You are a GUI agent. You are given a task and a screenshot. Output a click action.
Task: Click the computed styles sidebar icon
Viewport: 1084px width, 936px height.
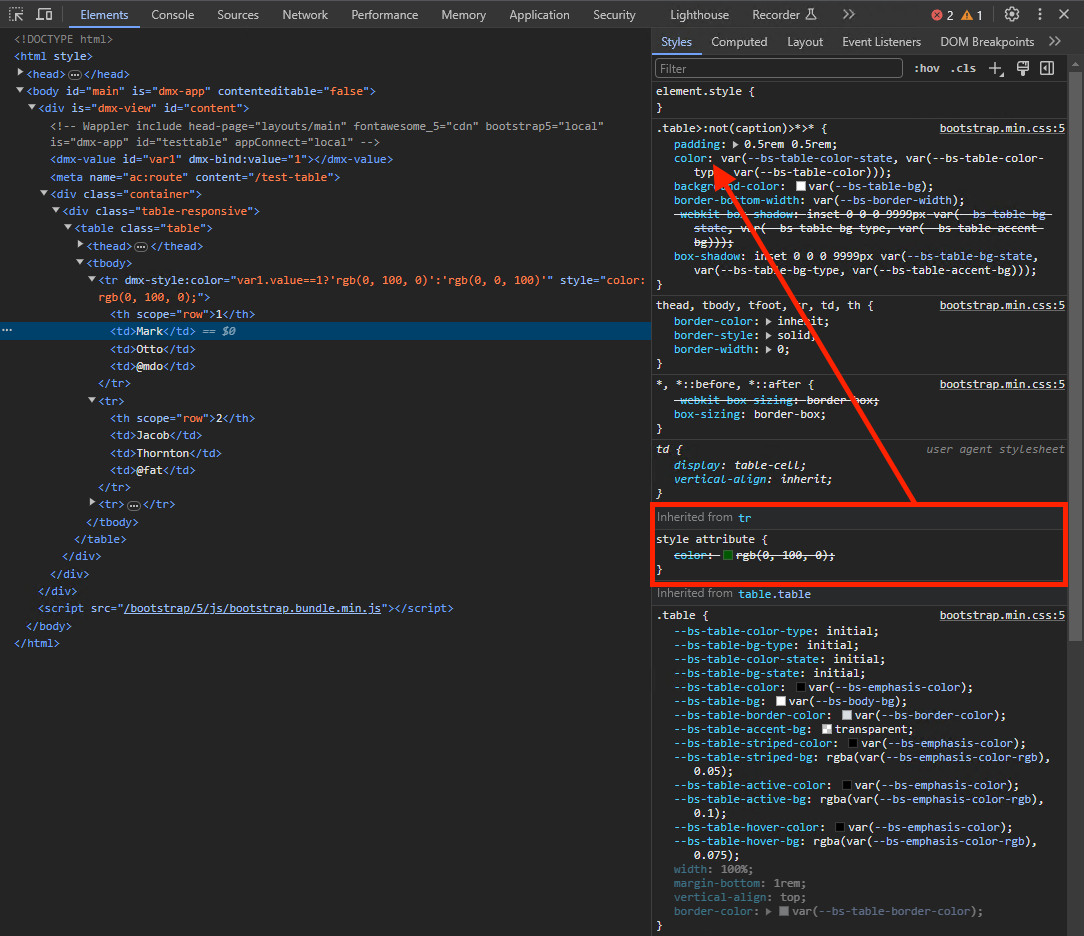[x=1047, y=69]
